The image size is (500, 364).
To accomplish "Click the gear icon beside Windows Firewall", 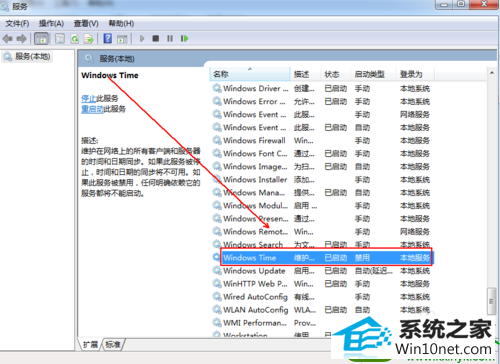I will (x=217, y=140).
